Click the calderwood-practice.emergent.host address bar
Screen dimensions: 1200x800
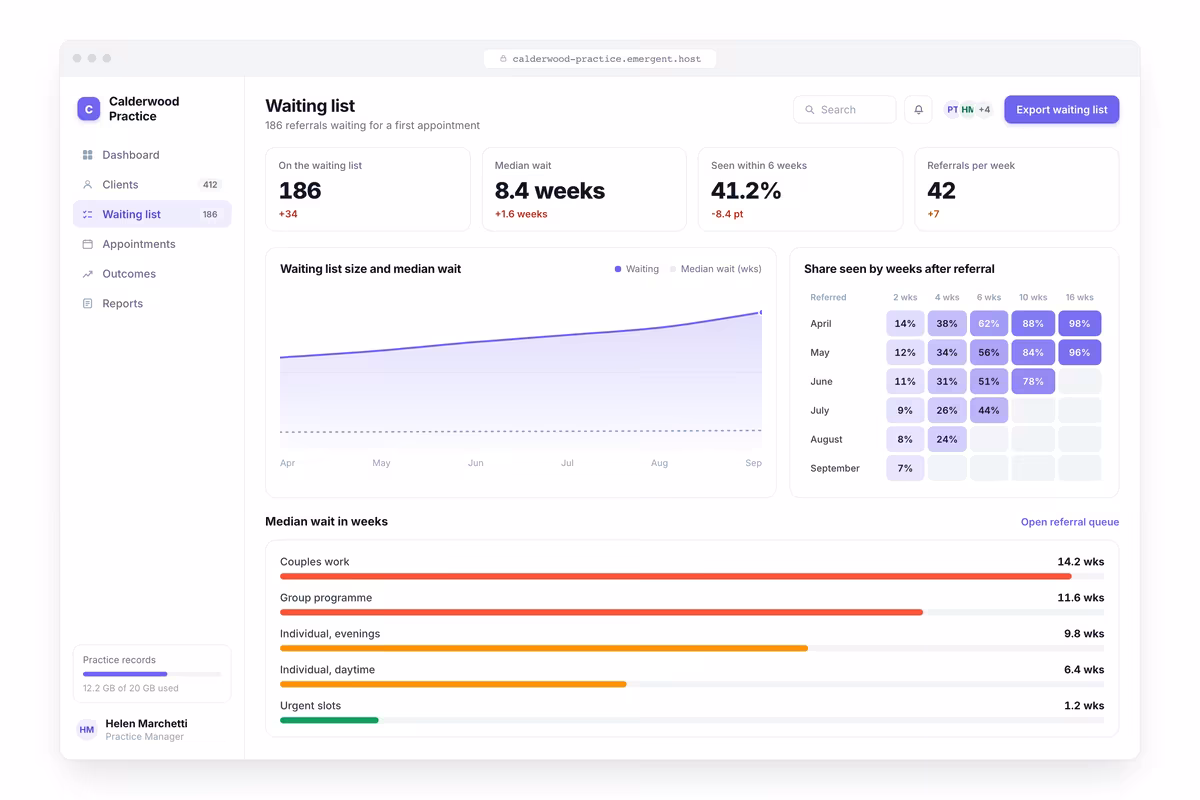click(600, 59)
